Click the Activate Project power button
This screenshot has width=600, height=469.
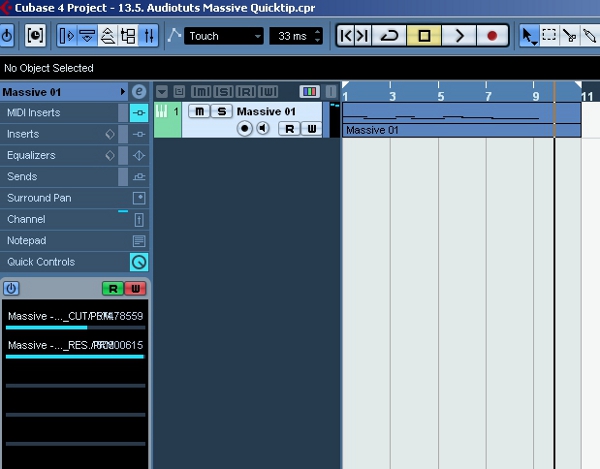click(x=7, y=36)
